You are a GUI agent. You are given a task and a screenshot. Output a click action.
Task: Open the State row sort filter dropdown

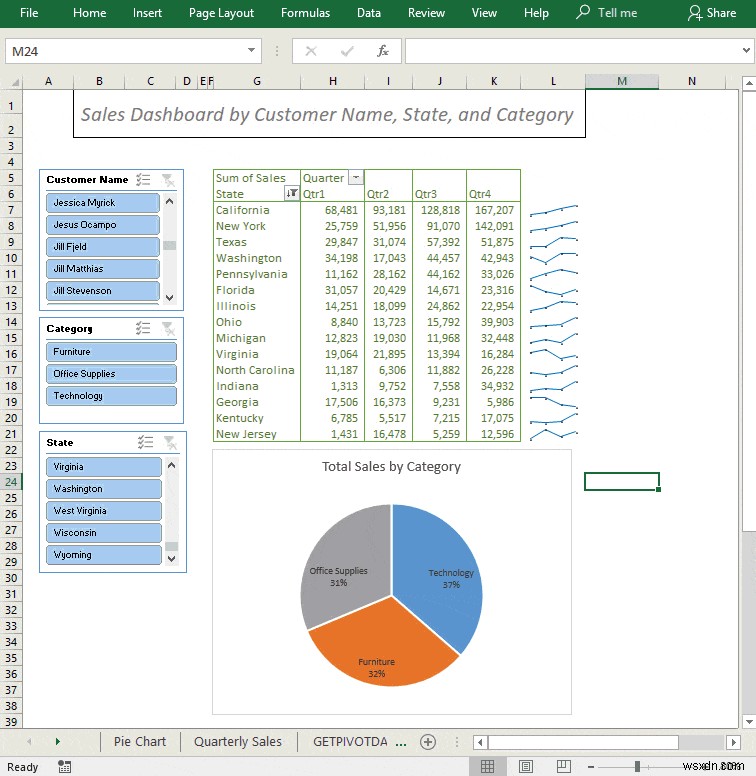click(x=292, y=194)
